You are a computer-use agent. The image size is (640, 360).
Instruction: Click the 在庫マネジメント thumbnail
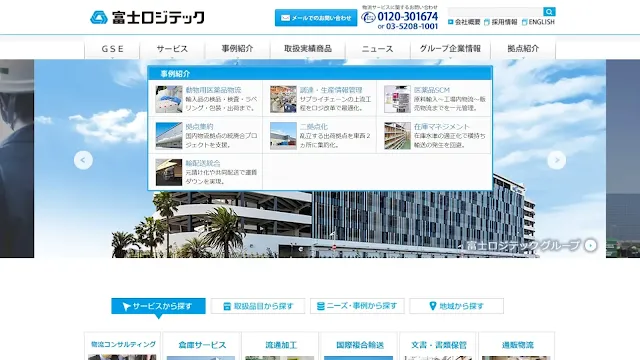(x=397, y=136)
